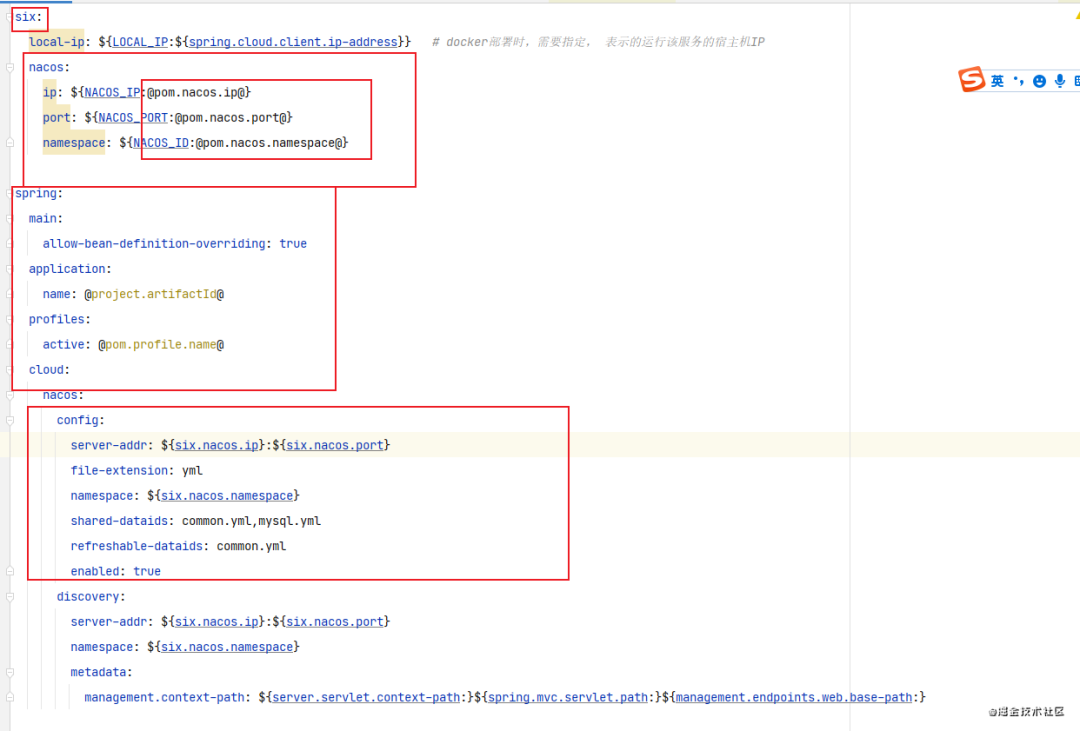The width and height of the screenshot is (1080, 731).
Task: Open six.nacos.port reference in discovery server-addr
Action: (x=335, y=622)
